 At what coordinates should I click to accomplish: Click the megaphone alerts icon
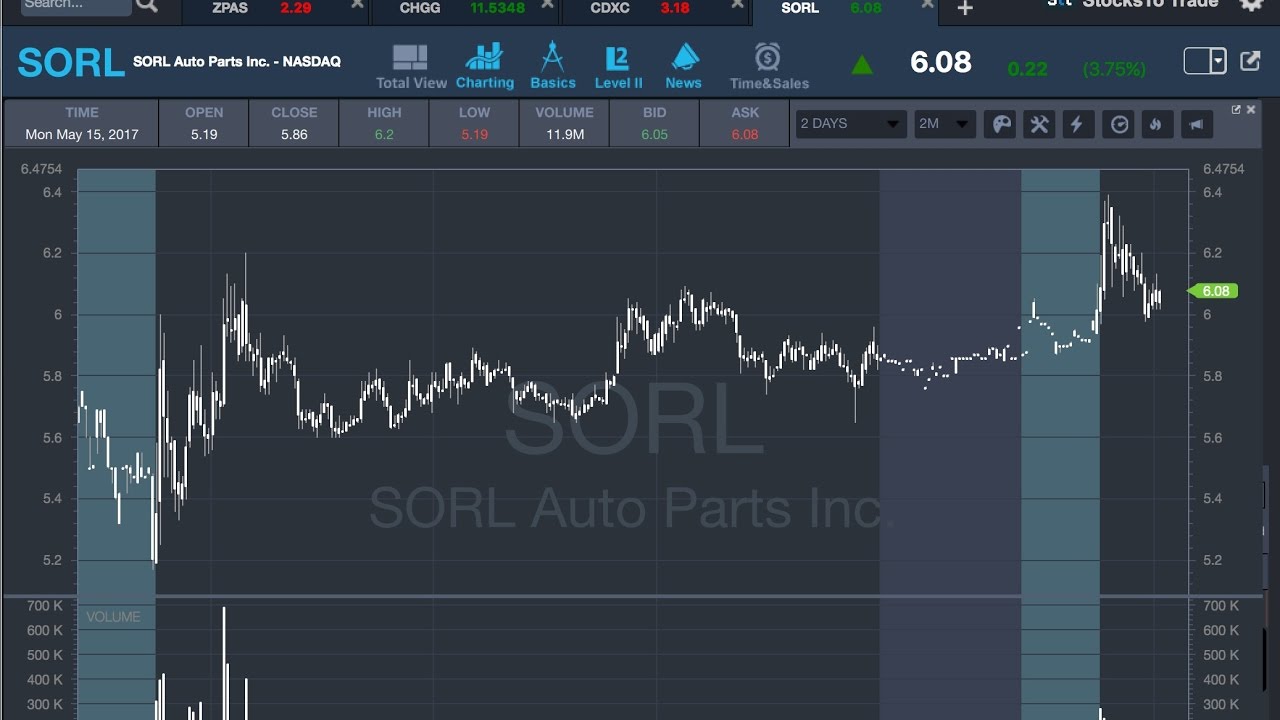coord(1195,124)
